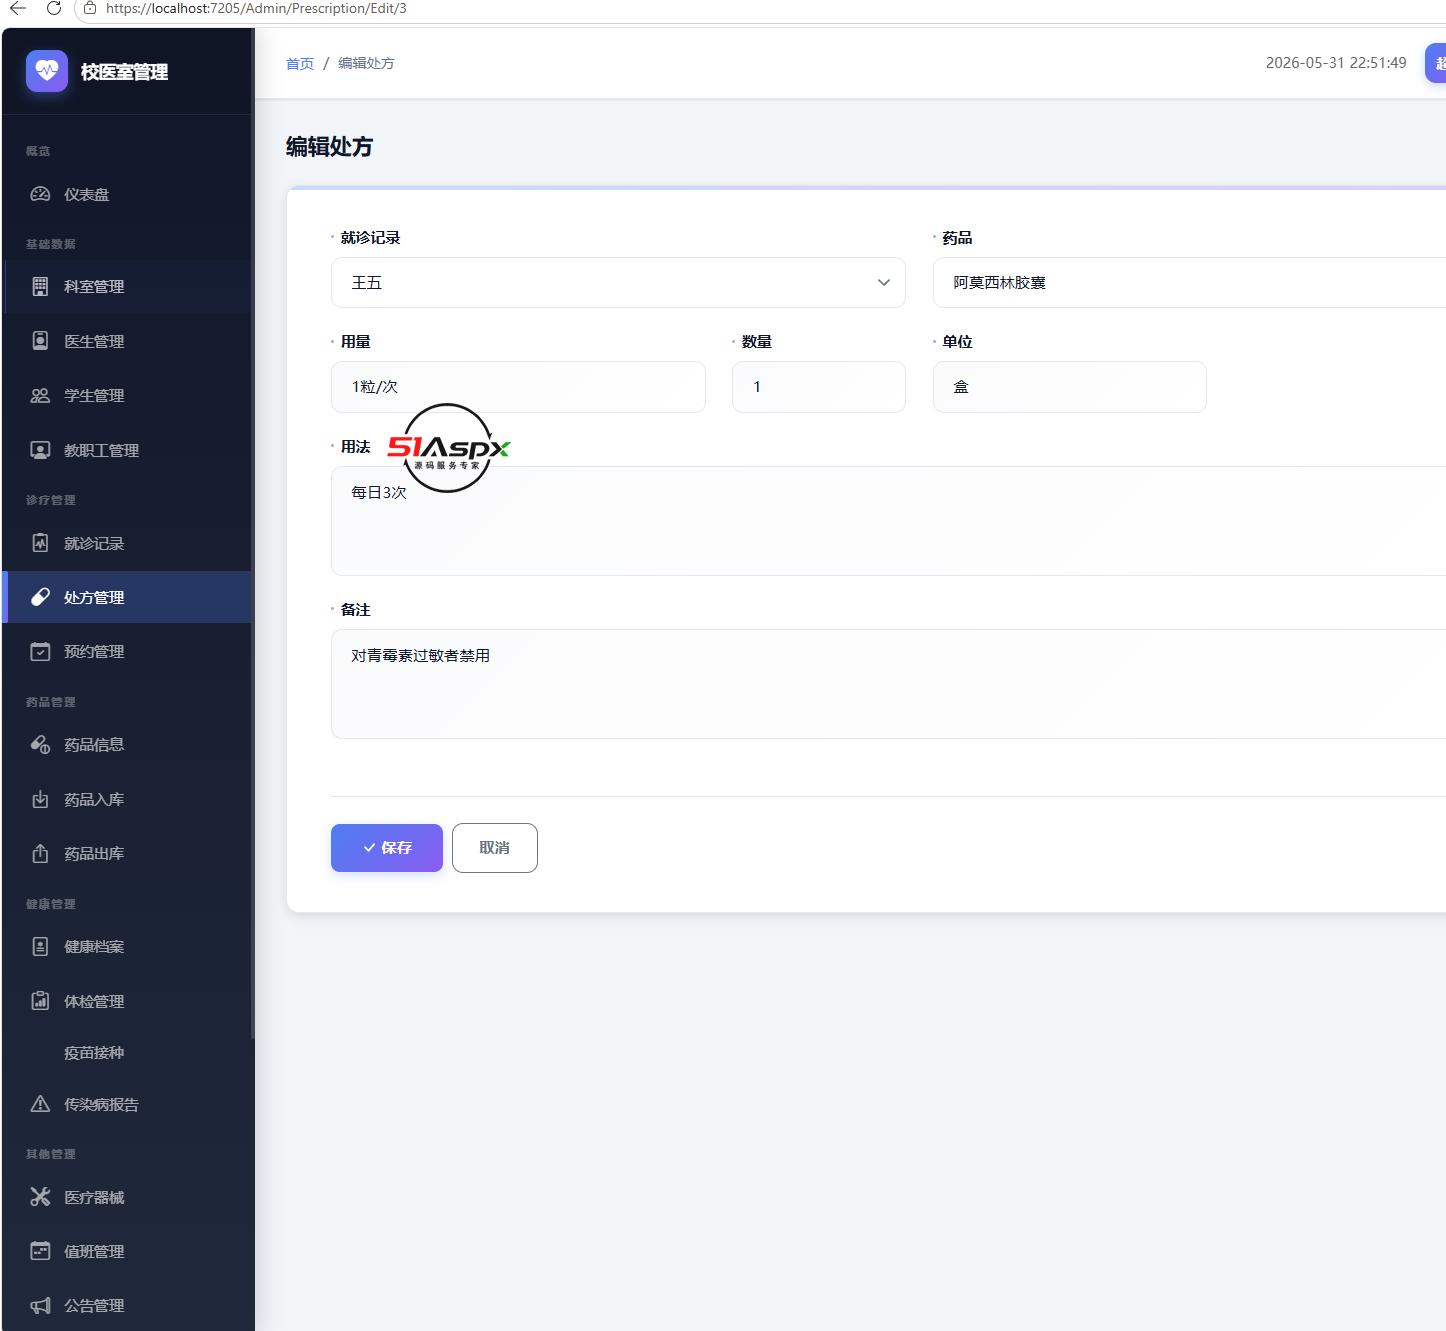Select 处方管理 menu item
Viewport: 1446px width, 1331px height.
pyautogui.click(x=128, y=597)
